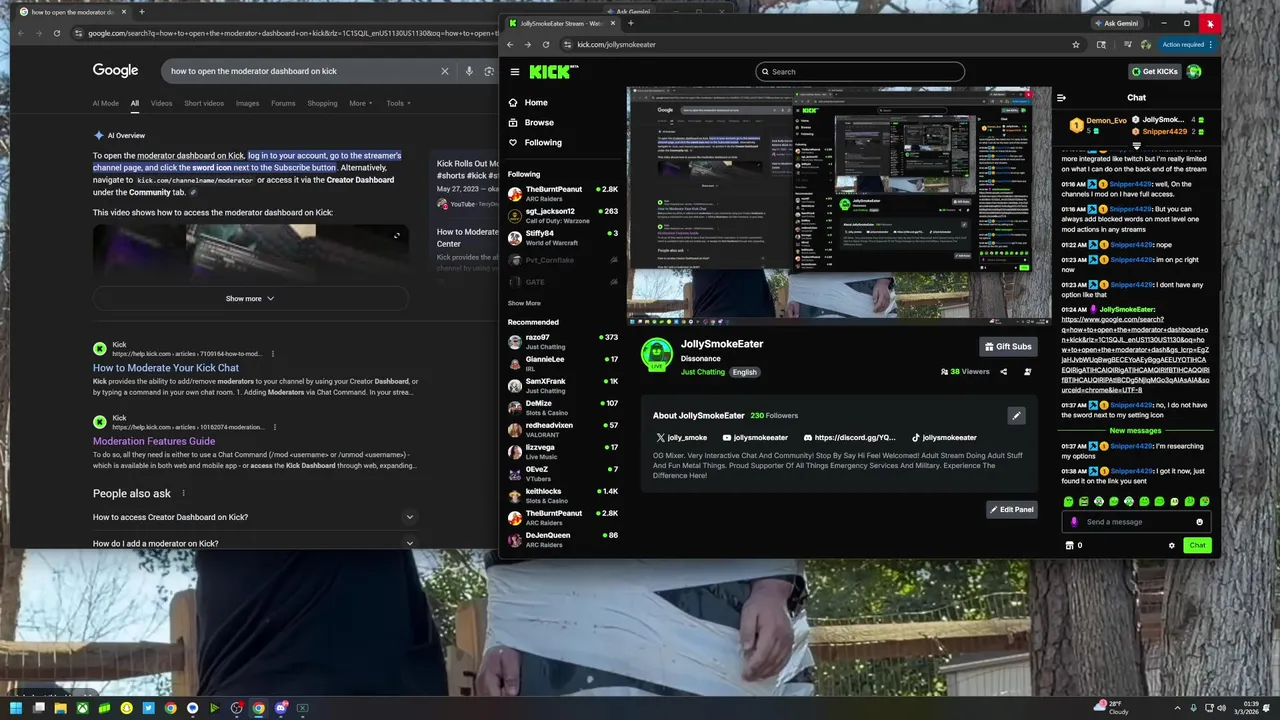Click site info icon beside kick.com URL
This screenshot has width=1280, height=720.
click(567, 45)
